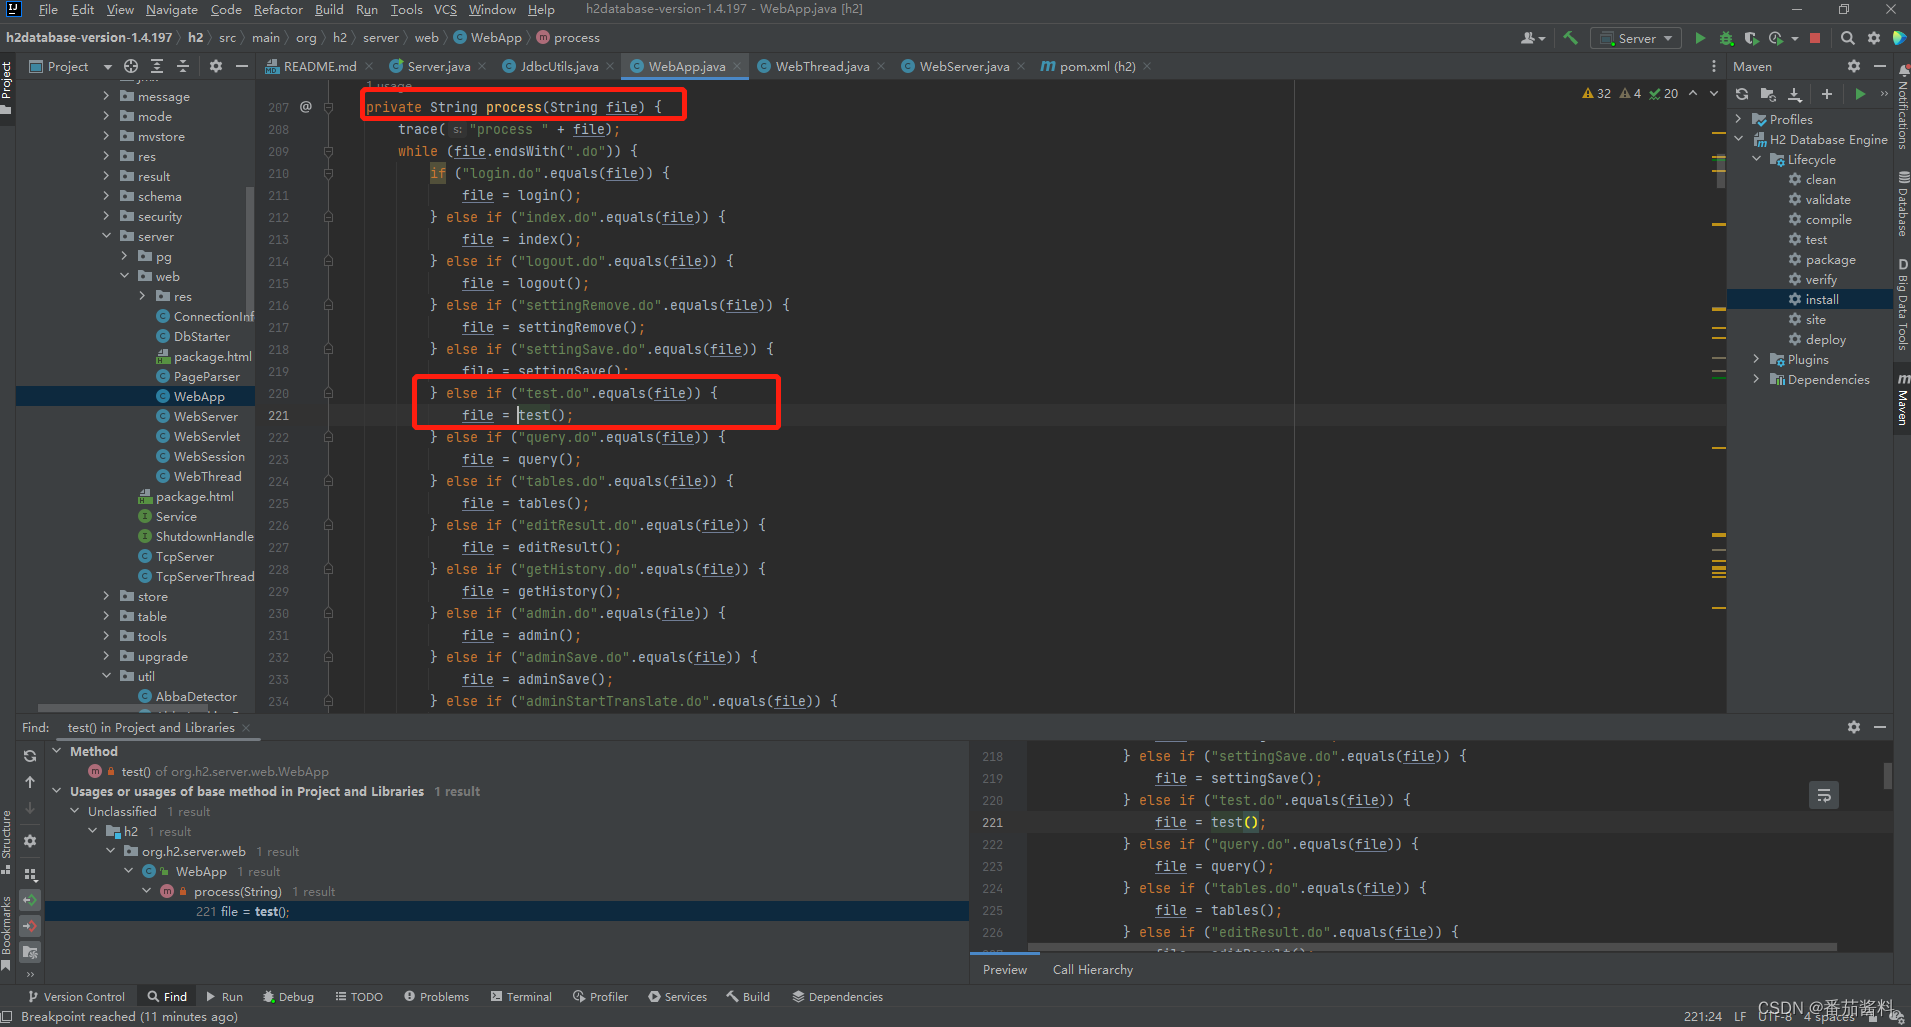
Task: Open Server run configuration dropdown
Action: tap(1637, 38)
